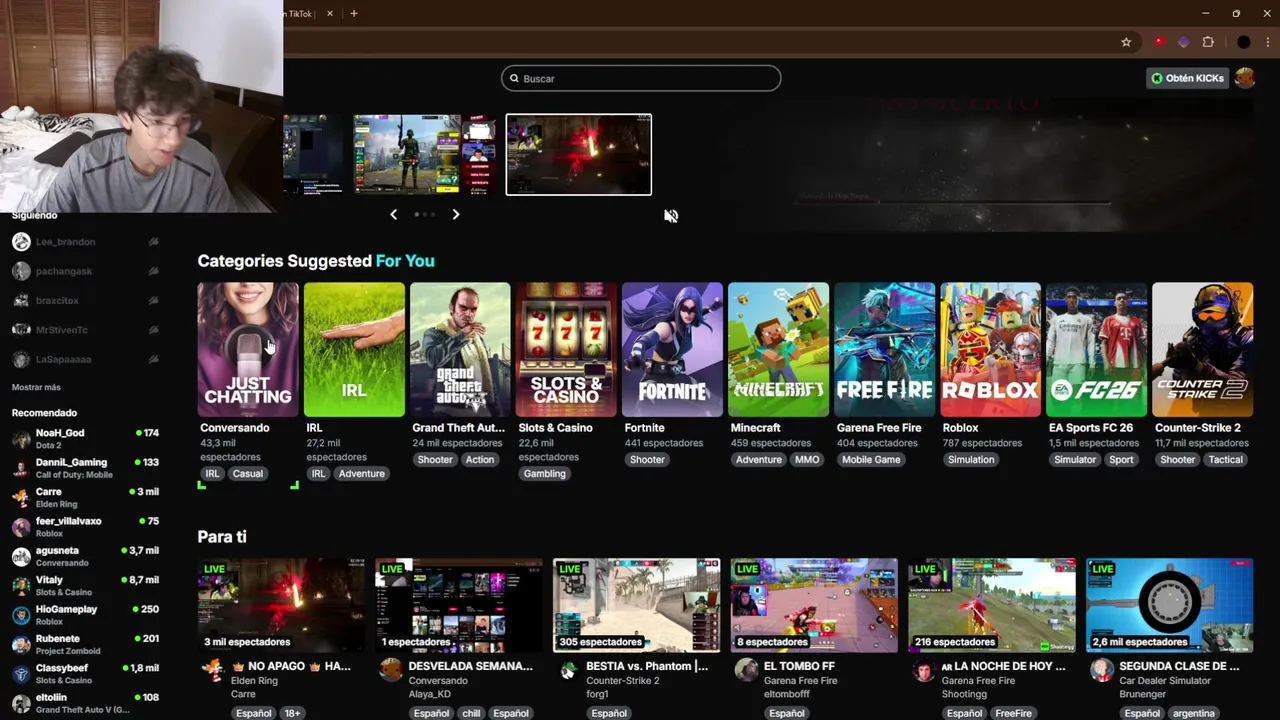The image size is (1280, 720).
Task: Select the argentina tag on Brunenger stream
Action: click(1194, 713)
